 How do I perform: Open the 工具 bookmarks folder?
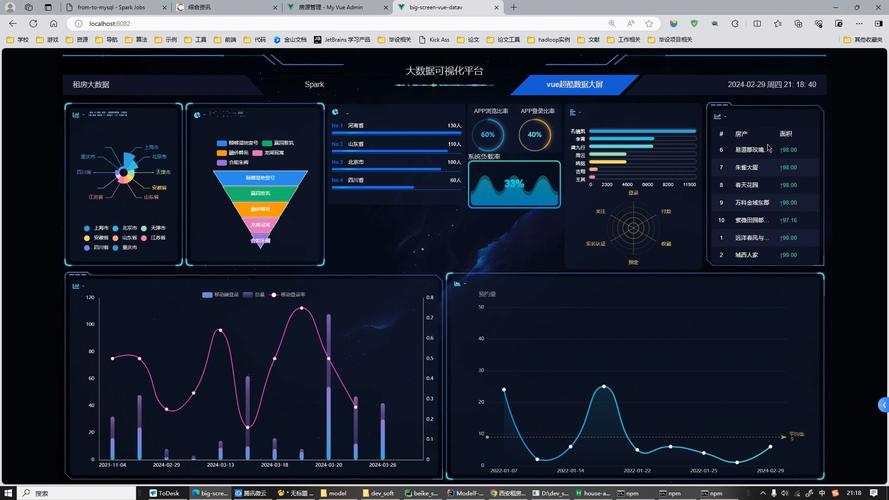tap(196, 40)
